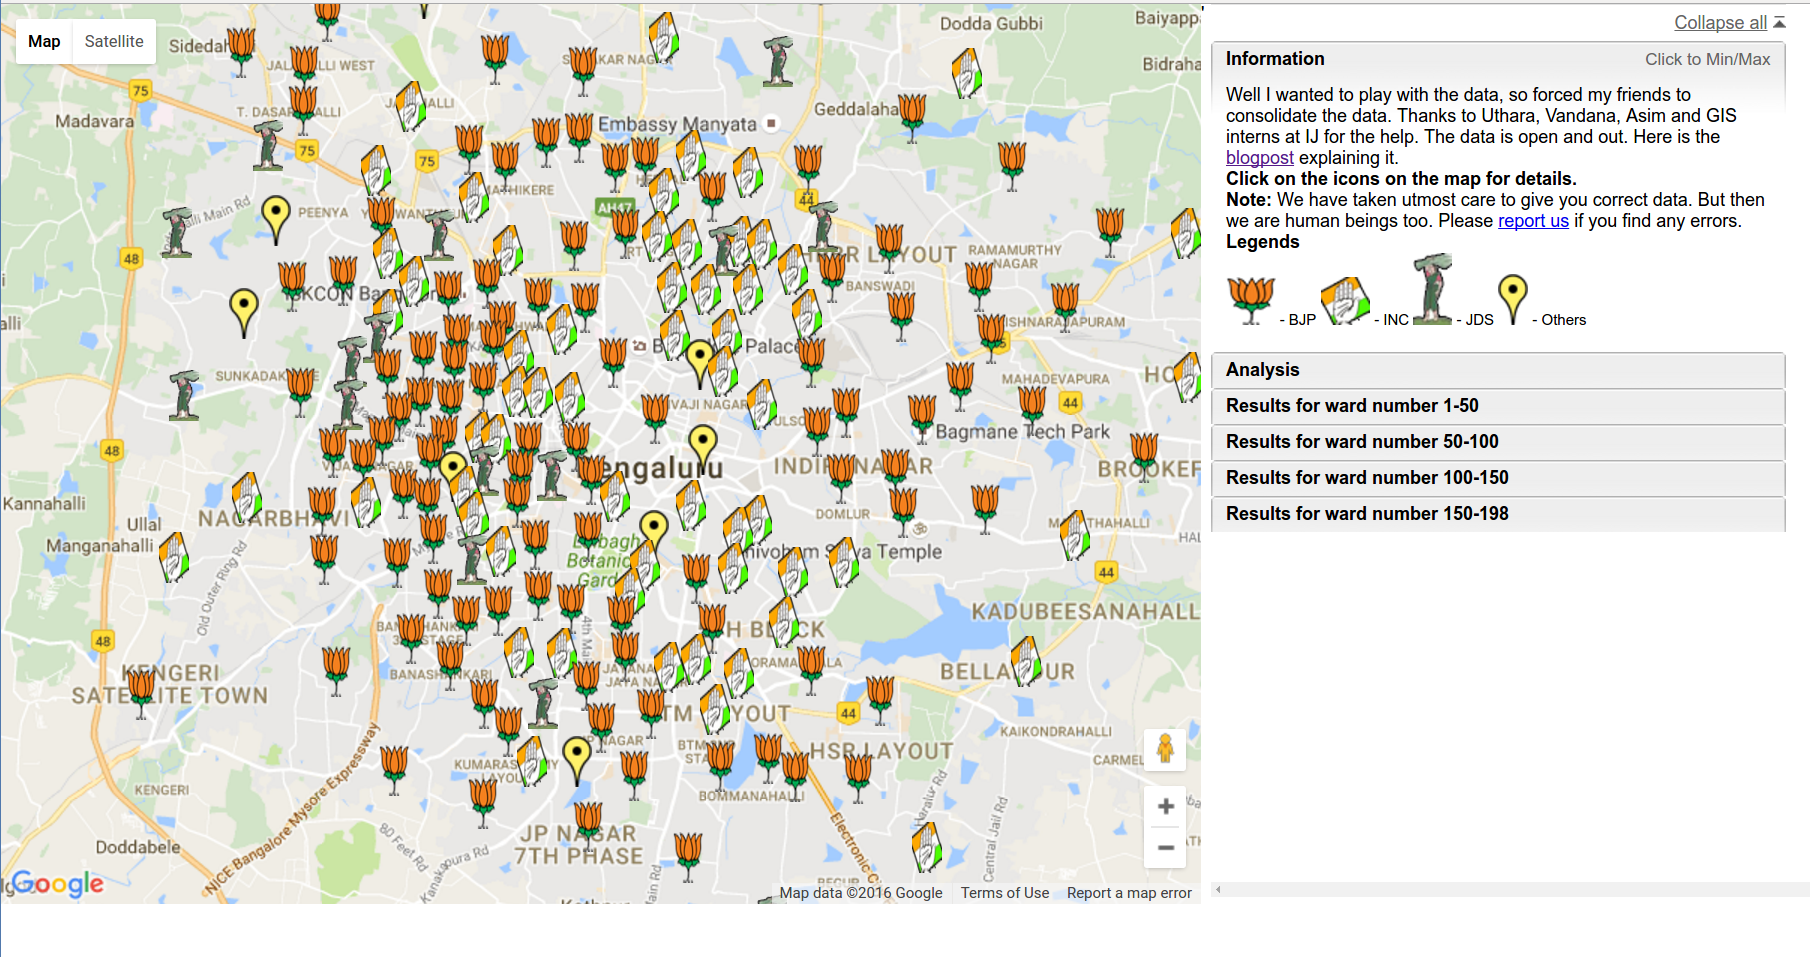Click the BJP lotus near Bagmane Tech Park
The width and height of the screenshot is (1810, 957).
(922, 418)
